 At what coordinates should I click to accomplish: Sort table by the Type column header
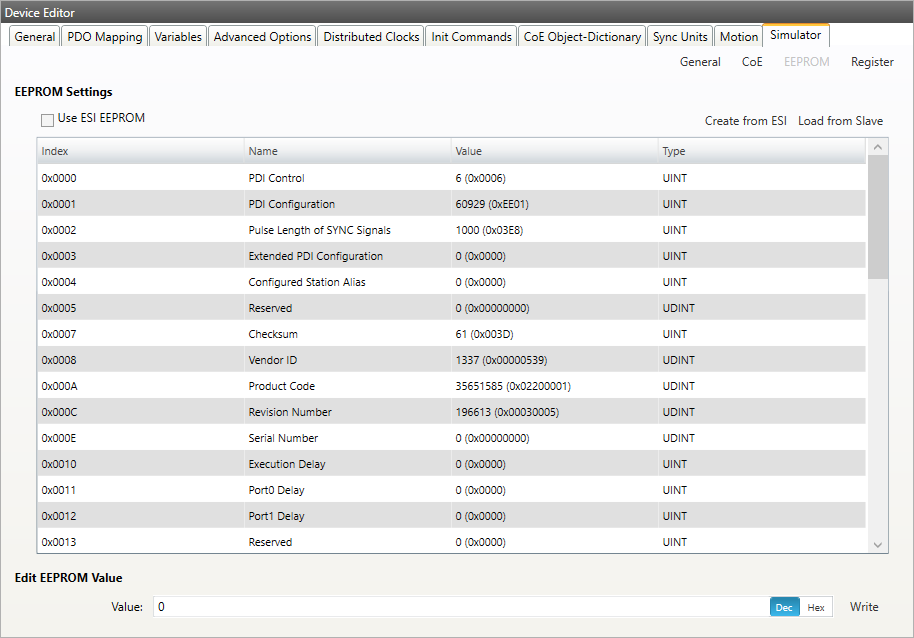coord(760,151)
